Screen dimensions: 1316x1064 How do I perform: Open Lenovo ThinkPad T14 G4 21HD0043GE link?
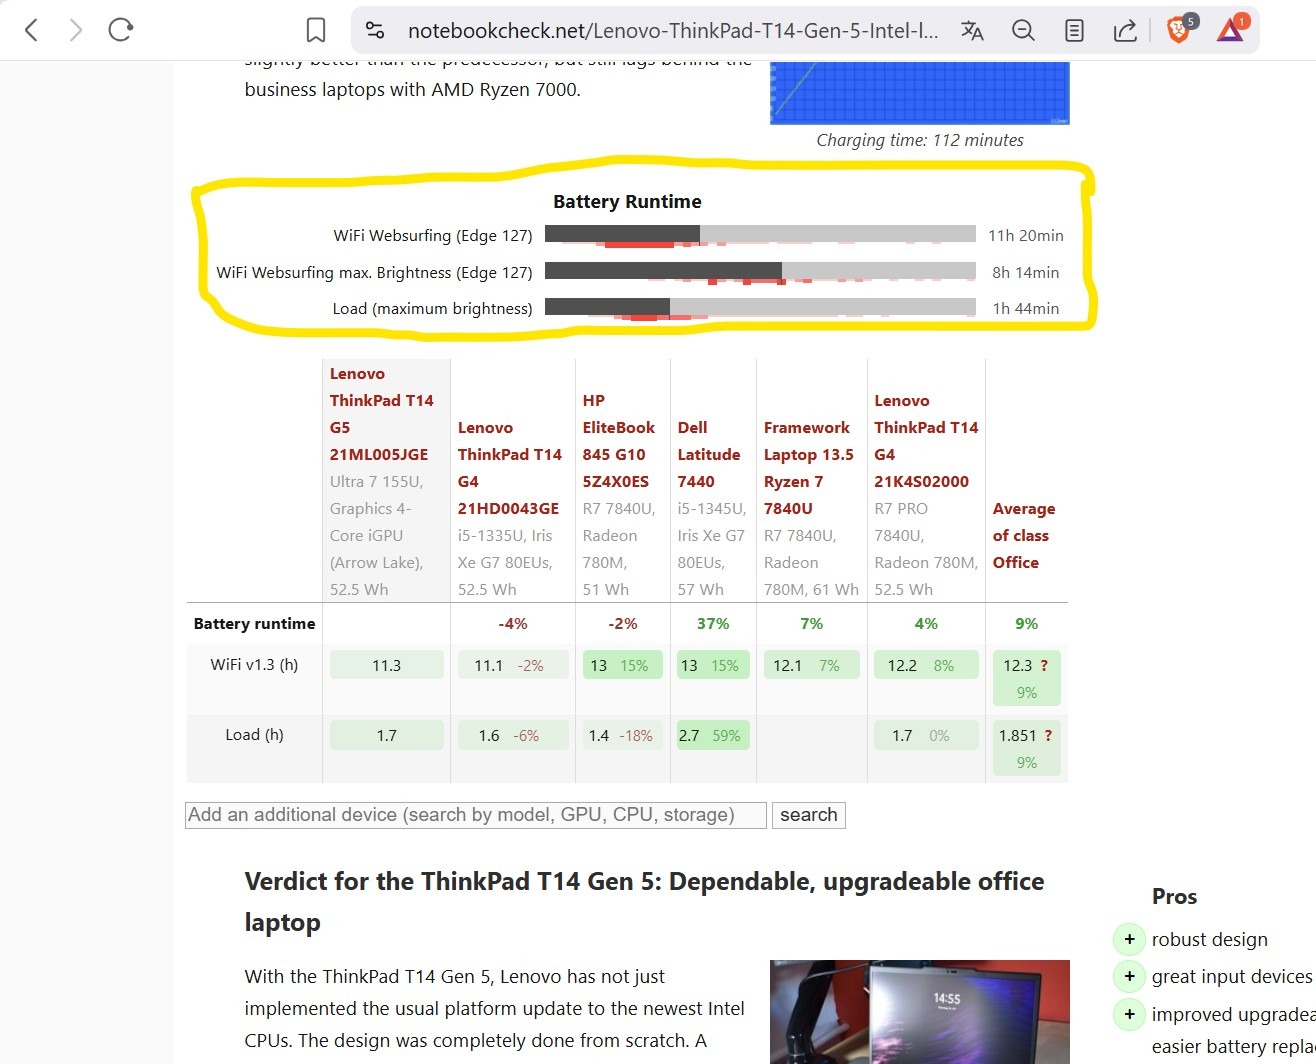coord(510,468)
